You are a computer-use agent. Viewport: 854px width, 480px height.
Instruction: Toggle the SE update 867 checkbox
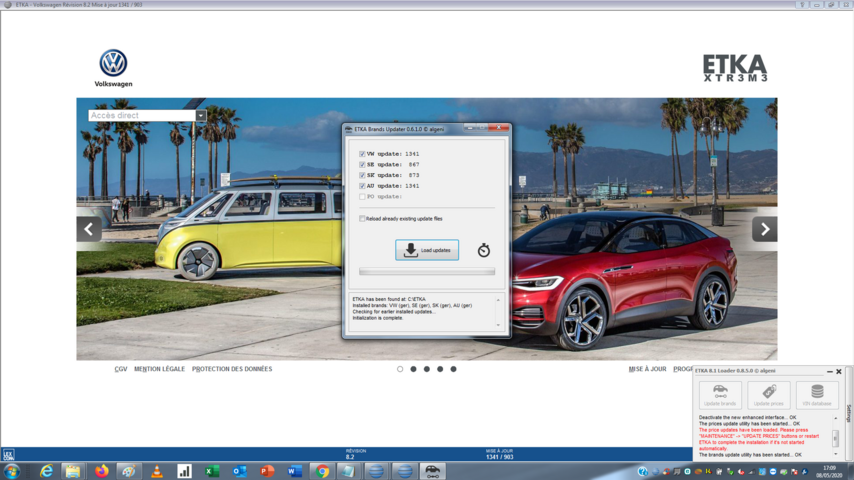coord(362,165)
